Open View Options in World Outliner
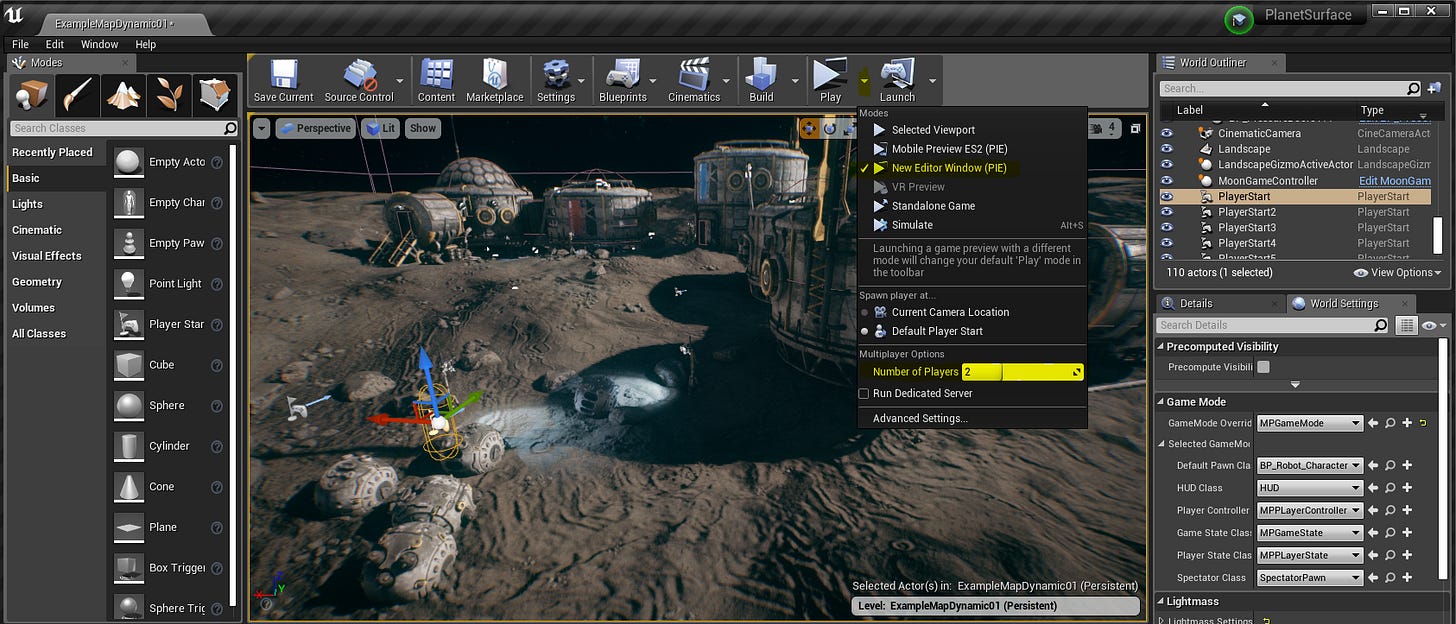Viewport: 1456px width, 624px height. coord(1397,272)
